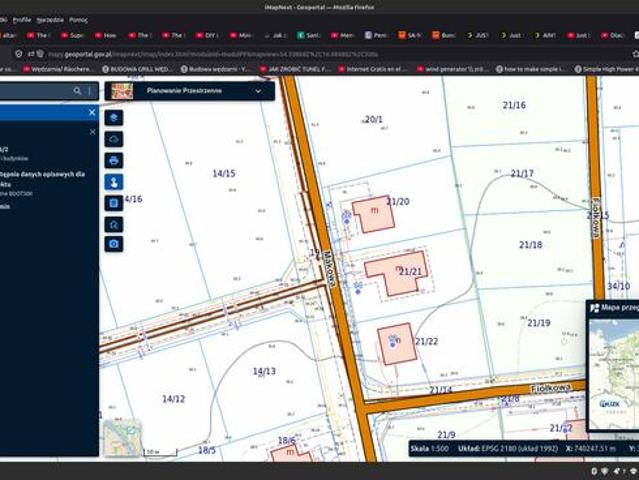Click the camera snapshot tool

coord(114,244)
